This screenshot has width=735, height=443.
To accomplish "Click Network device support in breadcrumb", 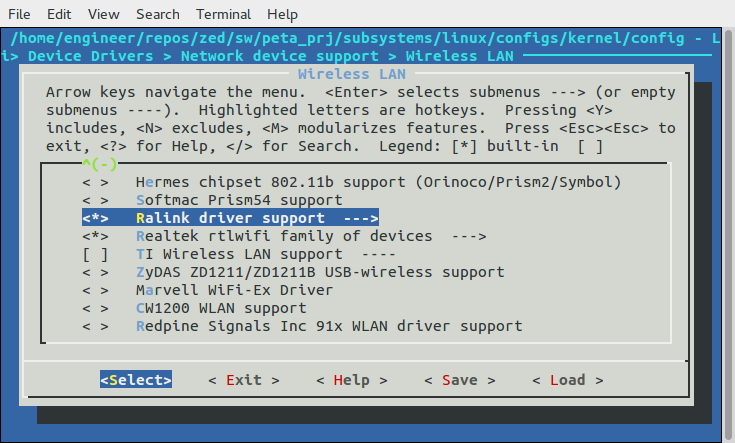I will tap(279, 56).
